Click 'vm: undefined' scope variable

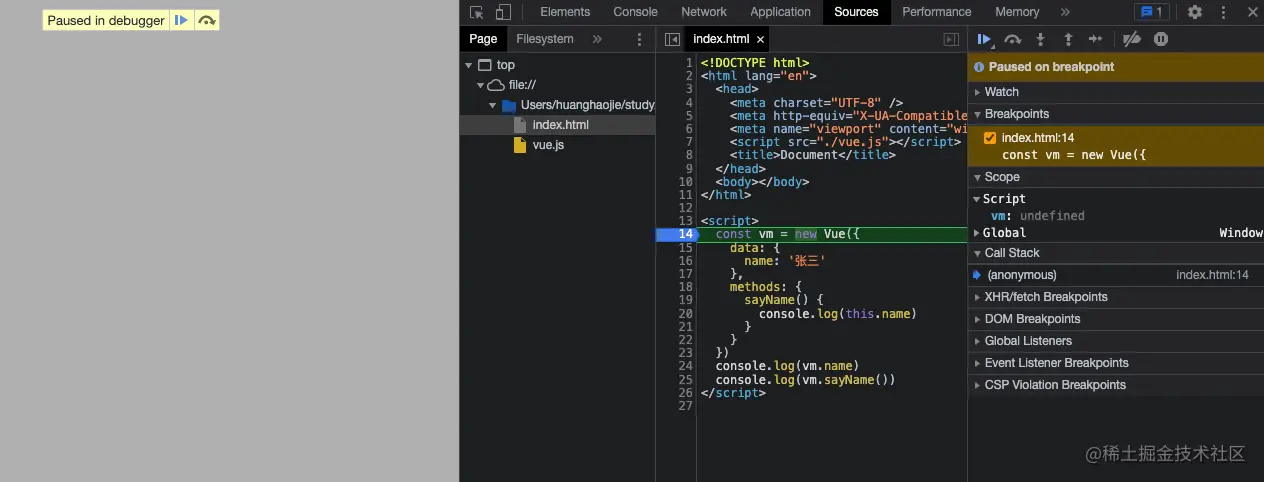click(1037, 216)
